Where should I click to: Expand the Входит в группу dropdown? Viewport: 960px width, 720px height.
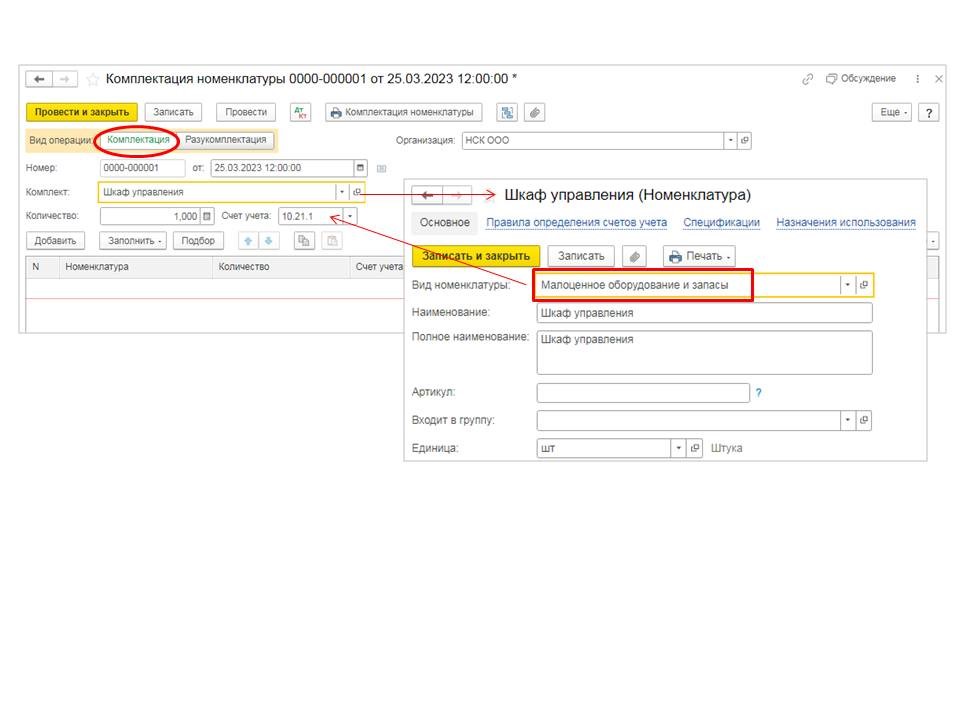point(847,420)
